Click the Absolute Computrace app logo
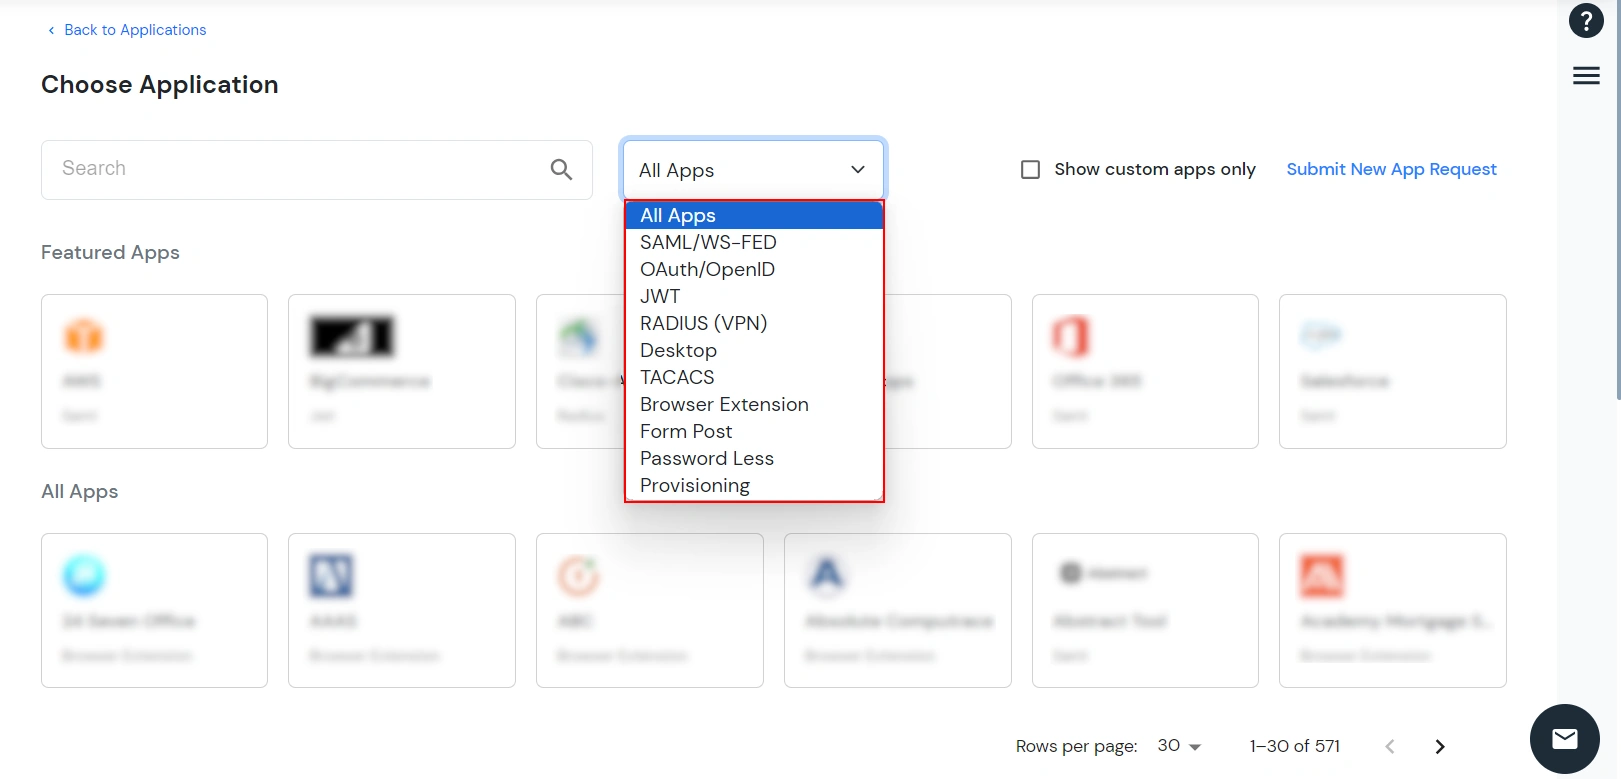This screenshot has width=1621, height=779. point(827,575)
